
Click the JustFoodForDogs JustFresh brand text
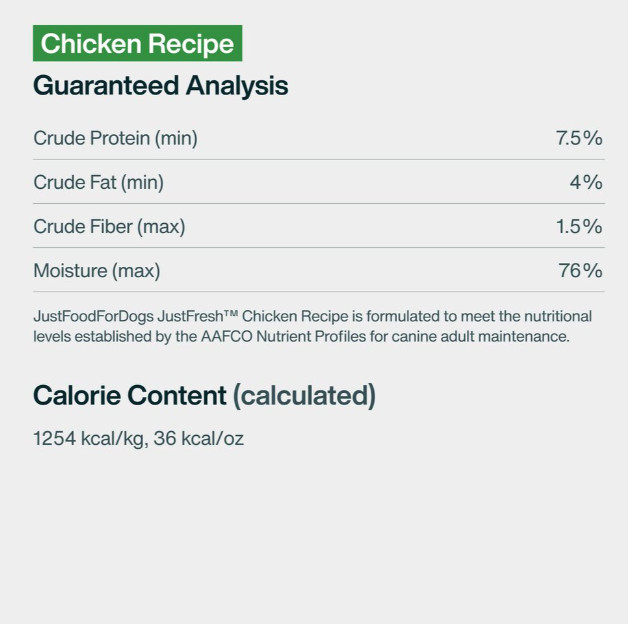click(128, 316)
